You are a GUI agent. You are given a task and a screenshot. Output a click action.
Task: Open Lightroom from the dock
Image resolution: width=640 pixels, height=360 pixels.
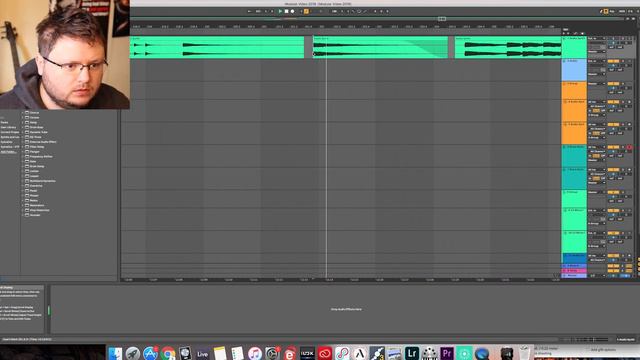click(x=412, y=353)
